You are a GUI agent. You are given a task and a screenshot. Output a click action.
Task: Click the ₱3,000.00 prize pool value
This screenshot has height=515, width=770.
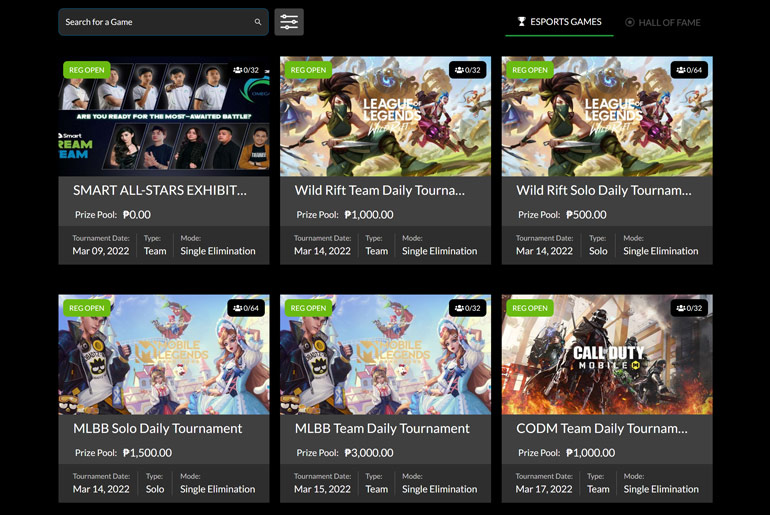tap(369, 453)
